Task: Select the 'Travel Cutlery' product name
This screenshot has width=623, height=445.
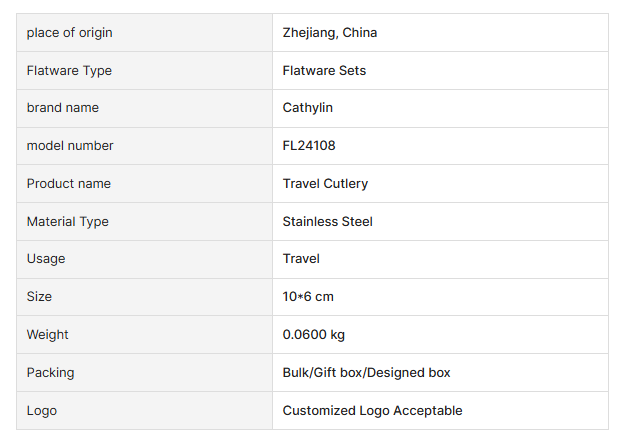Action: pyautogui.click(x=325, y=184)
